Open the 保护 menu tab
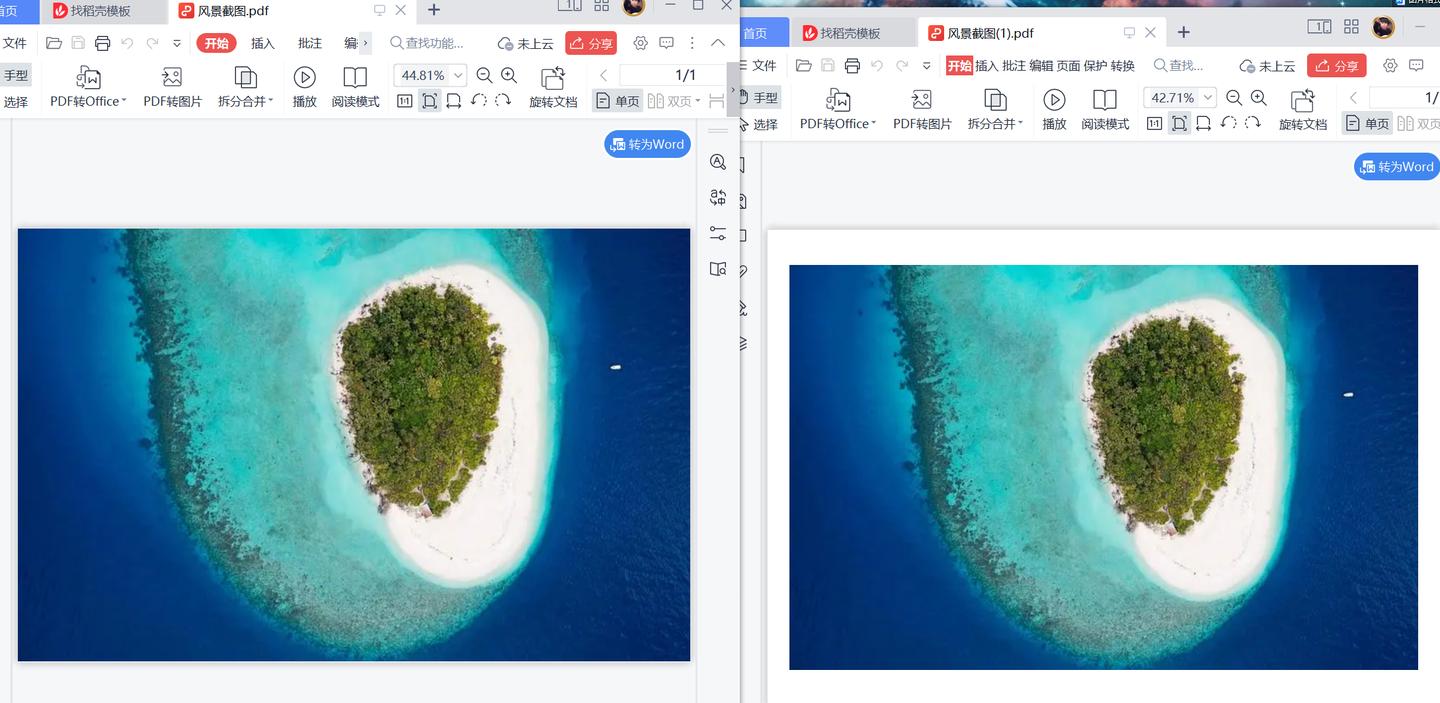The height and width of the screenshot is (703, 1440). point(1096,66)
